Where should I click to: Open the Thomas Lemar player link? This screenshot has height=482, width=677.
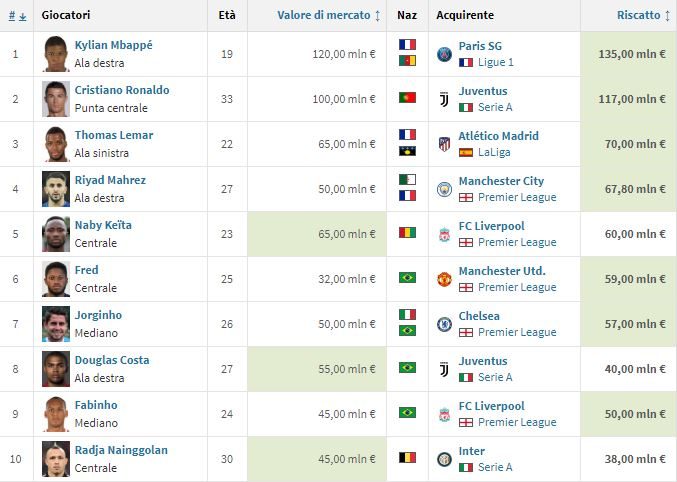pos(114,135)
